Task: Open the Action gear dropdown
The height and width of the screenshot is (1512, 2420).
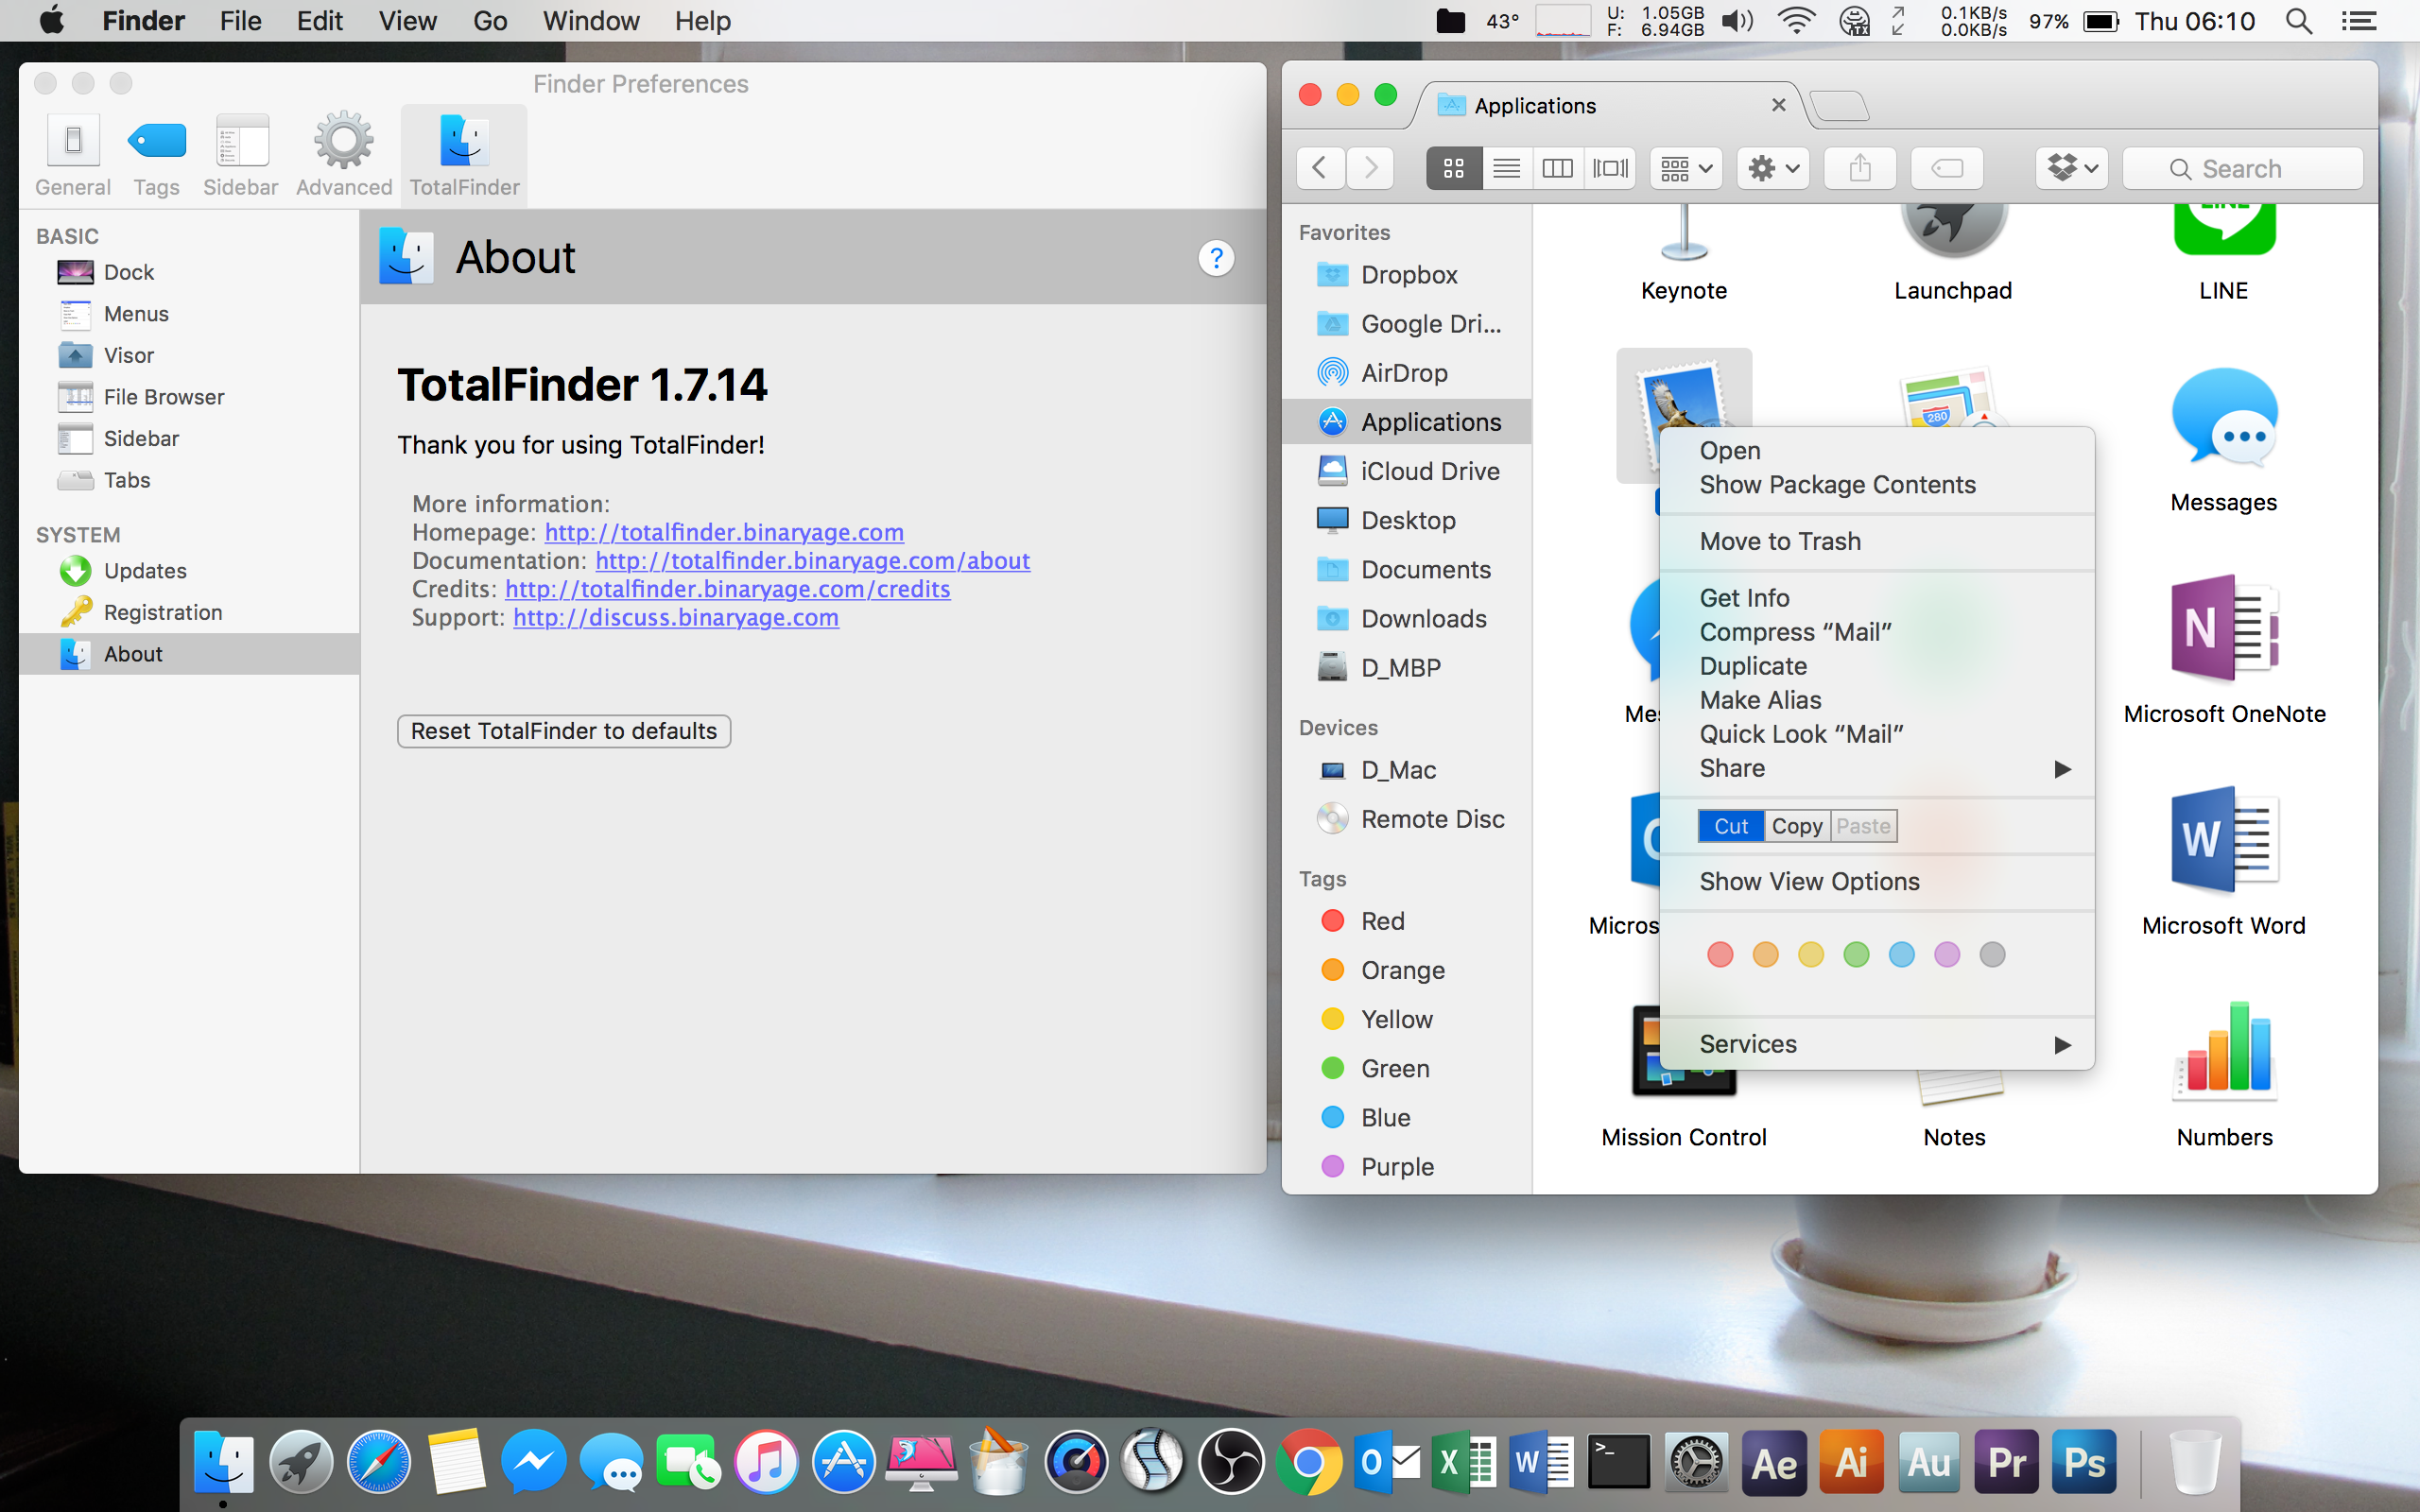Action: click(x=1773, y=168)
